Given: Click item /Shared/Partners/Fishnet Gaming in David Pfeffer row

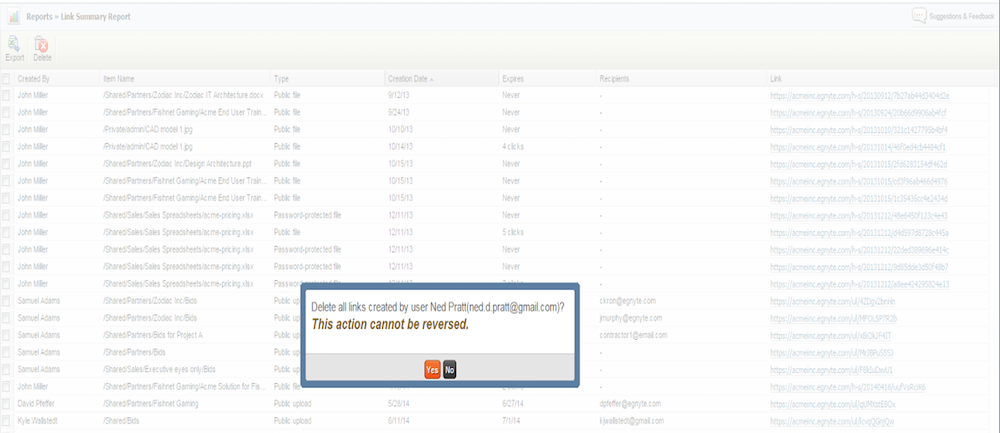Looking at the screenshot, I should [x=151, y=404].
